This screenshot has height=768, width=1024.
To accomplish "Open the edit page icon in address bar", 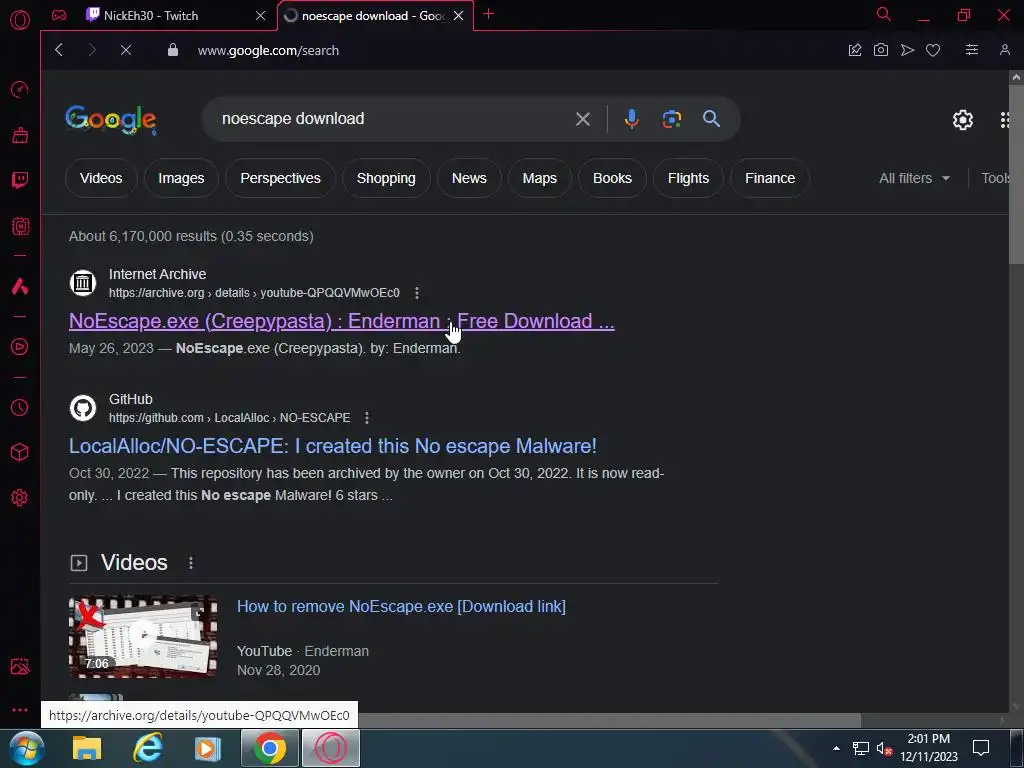I will tap(855, 50).
